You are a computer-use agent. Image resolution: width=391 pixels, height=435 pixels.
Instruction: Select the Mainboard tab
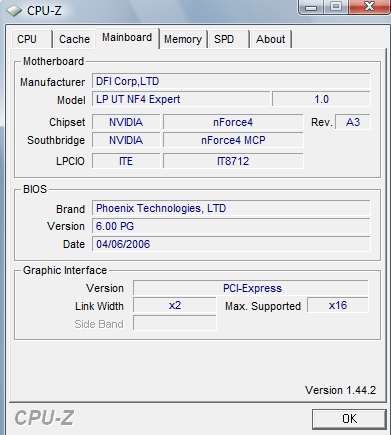coord(127,37)
